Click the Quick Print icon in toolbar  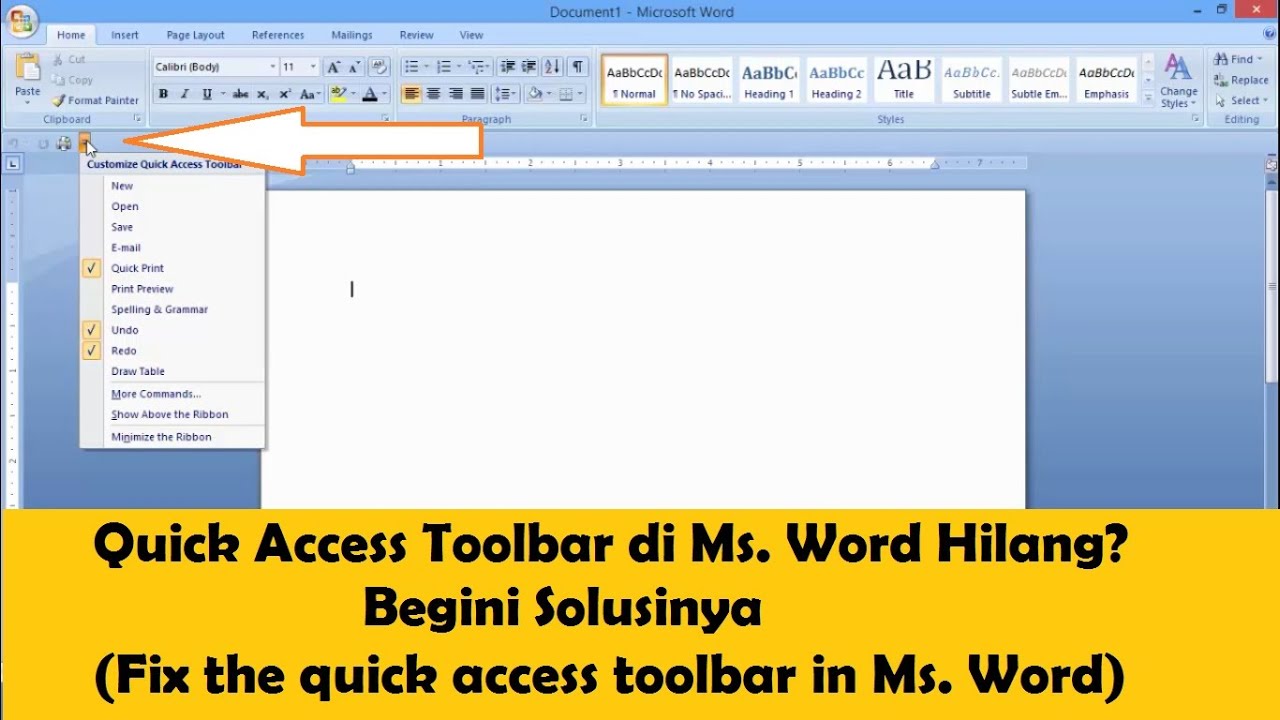(x=64, y=144)
